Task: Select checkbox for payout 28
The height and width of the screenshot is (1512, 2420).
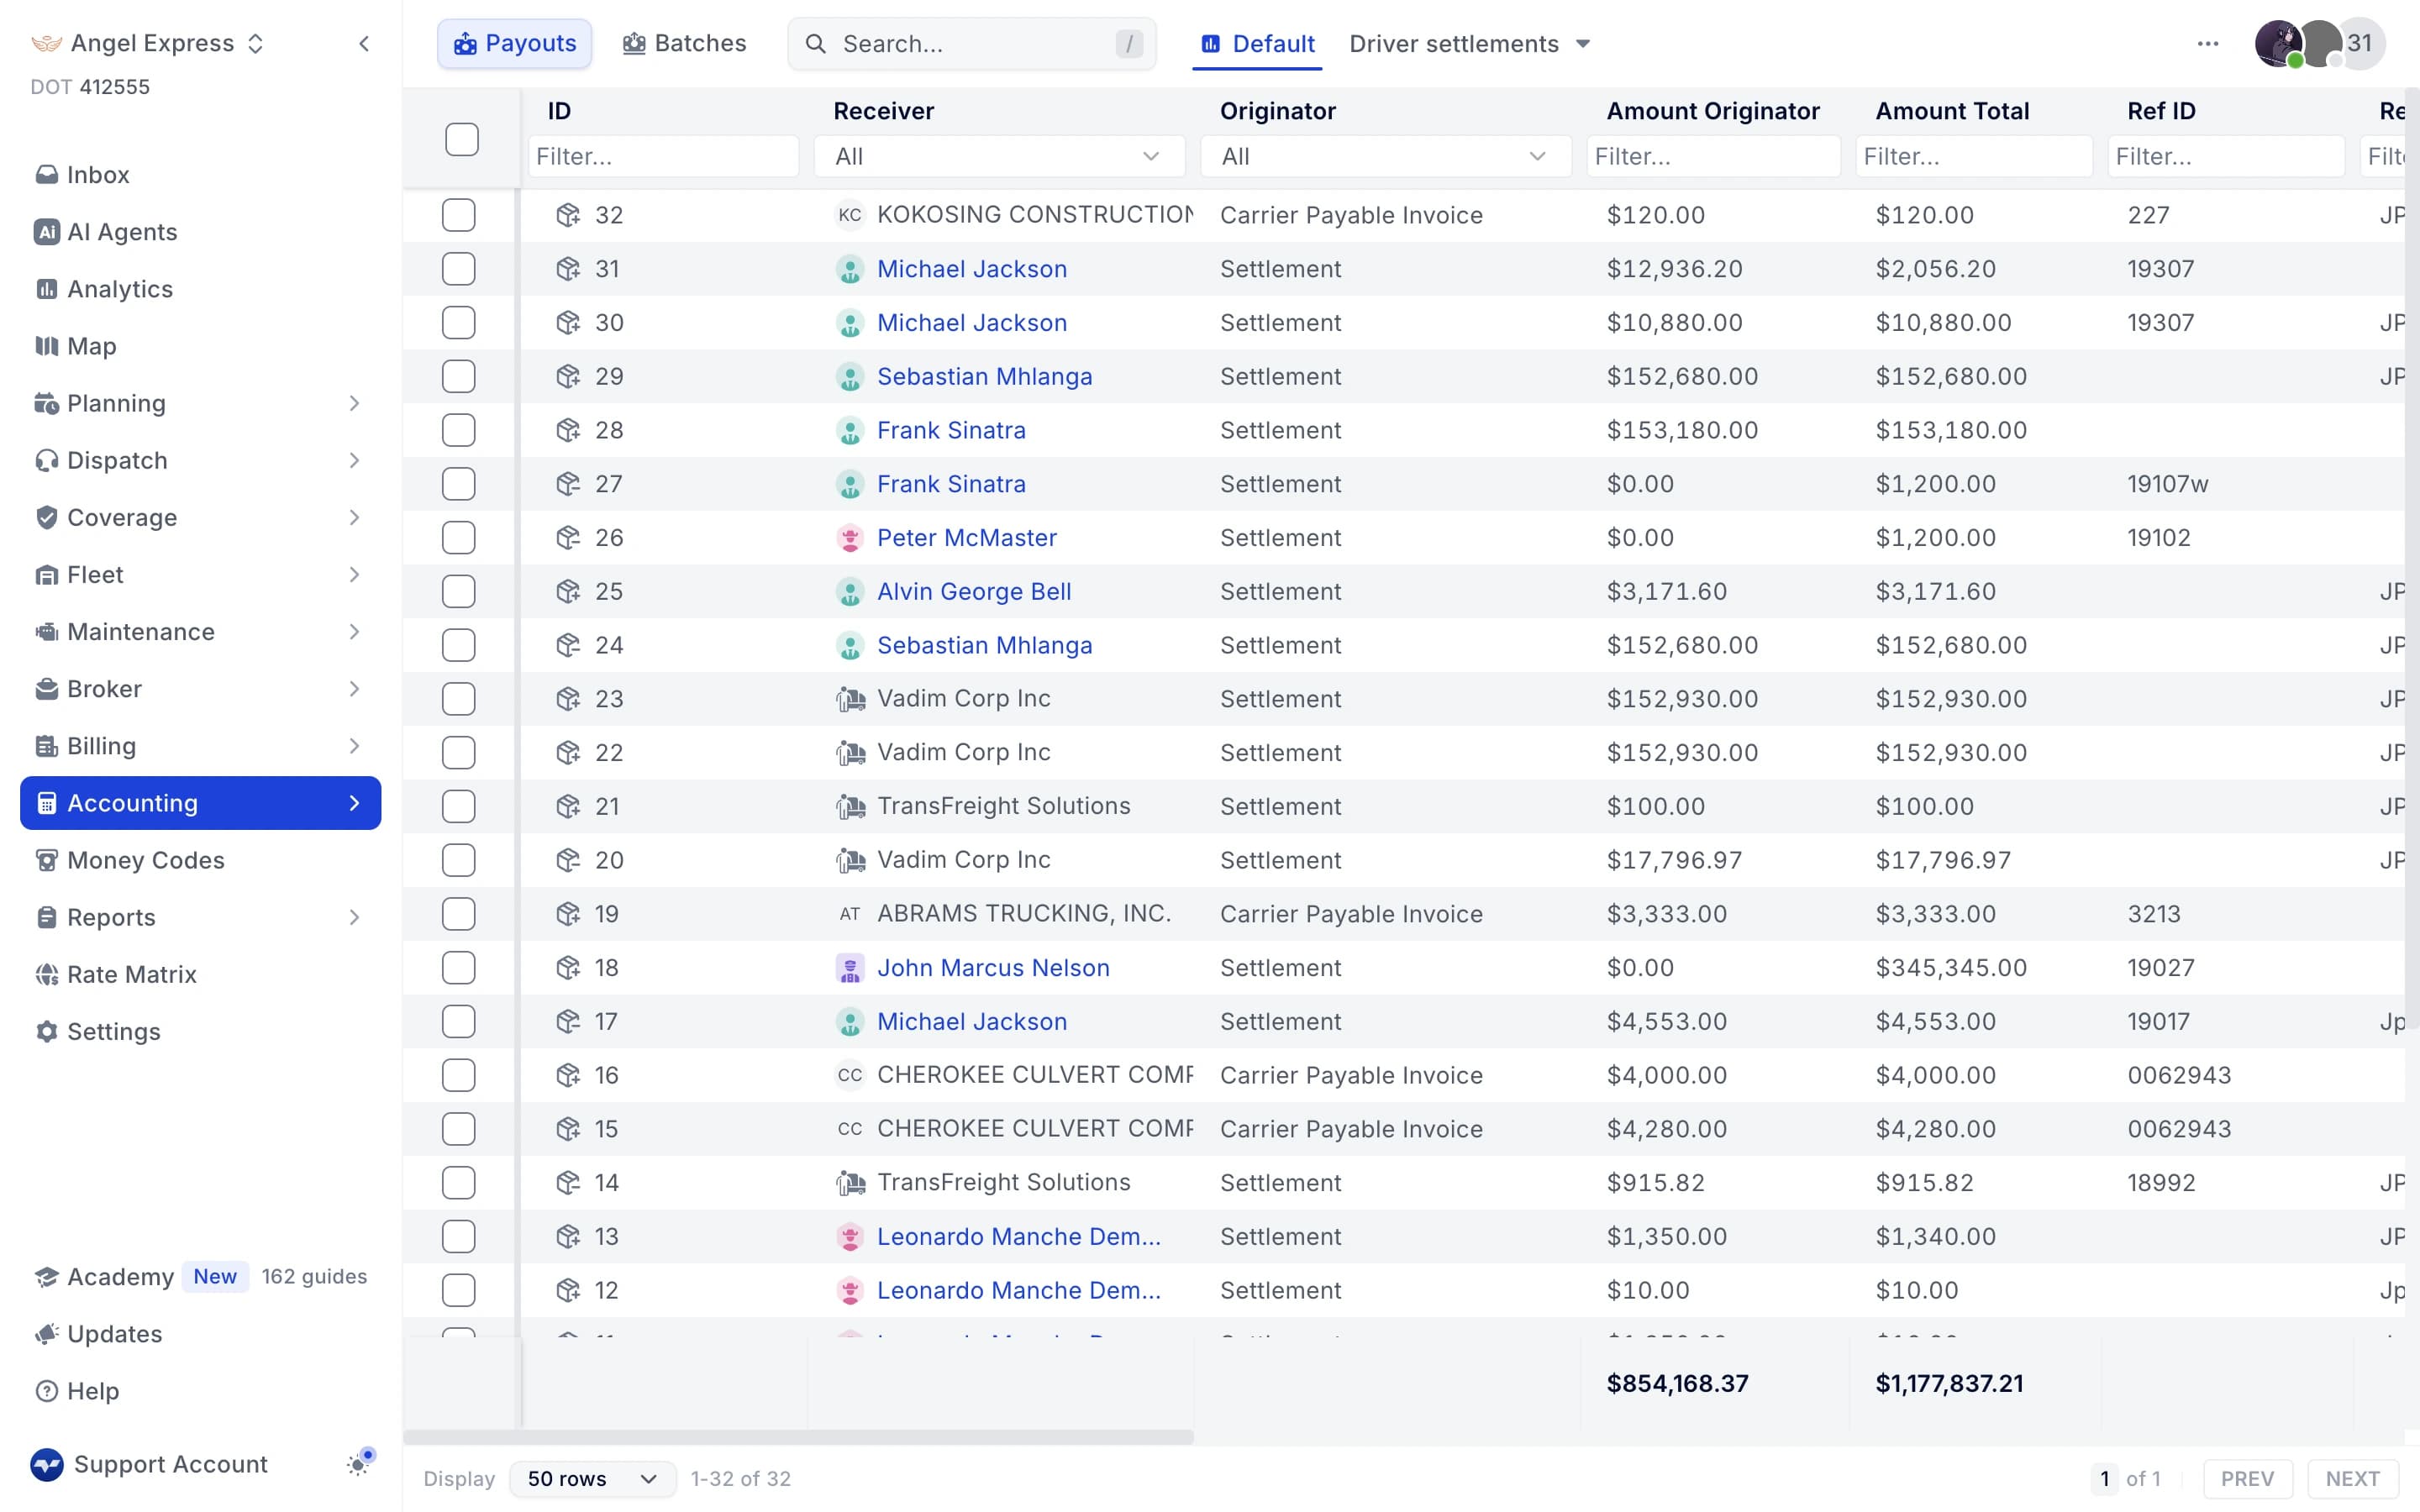Action: pos(459,430)
